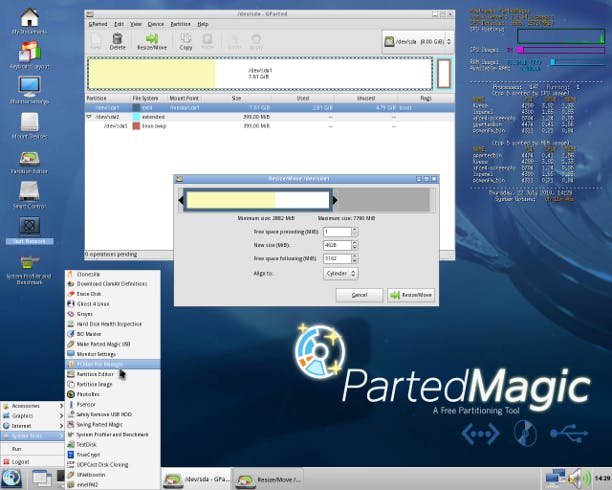
Task: Open the Device menu in GParted
Action: 156,24
